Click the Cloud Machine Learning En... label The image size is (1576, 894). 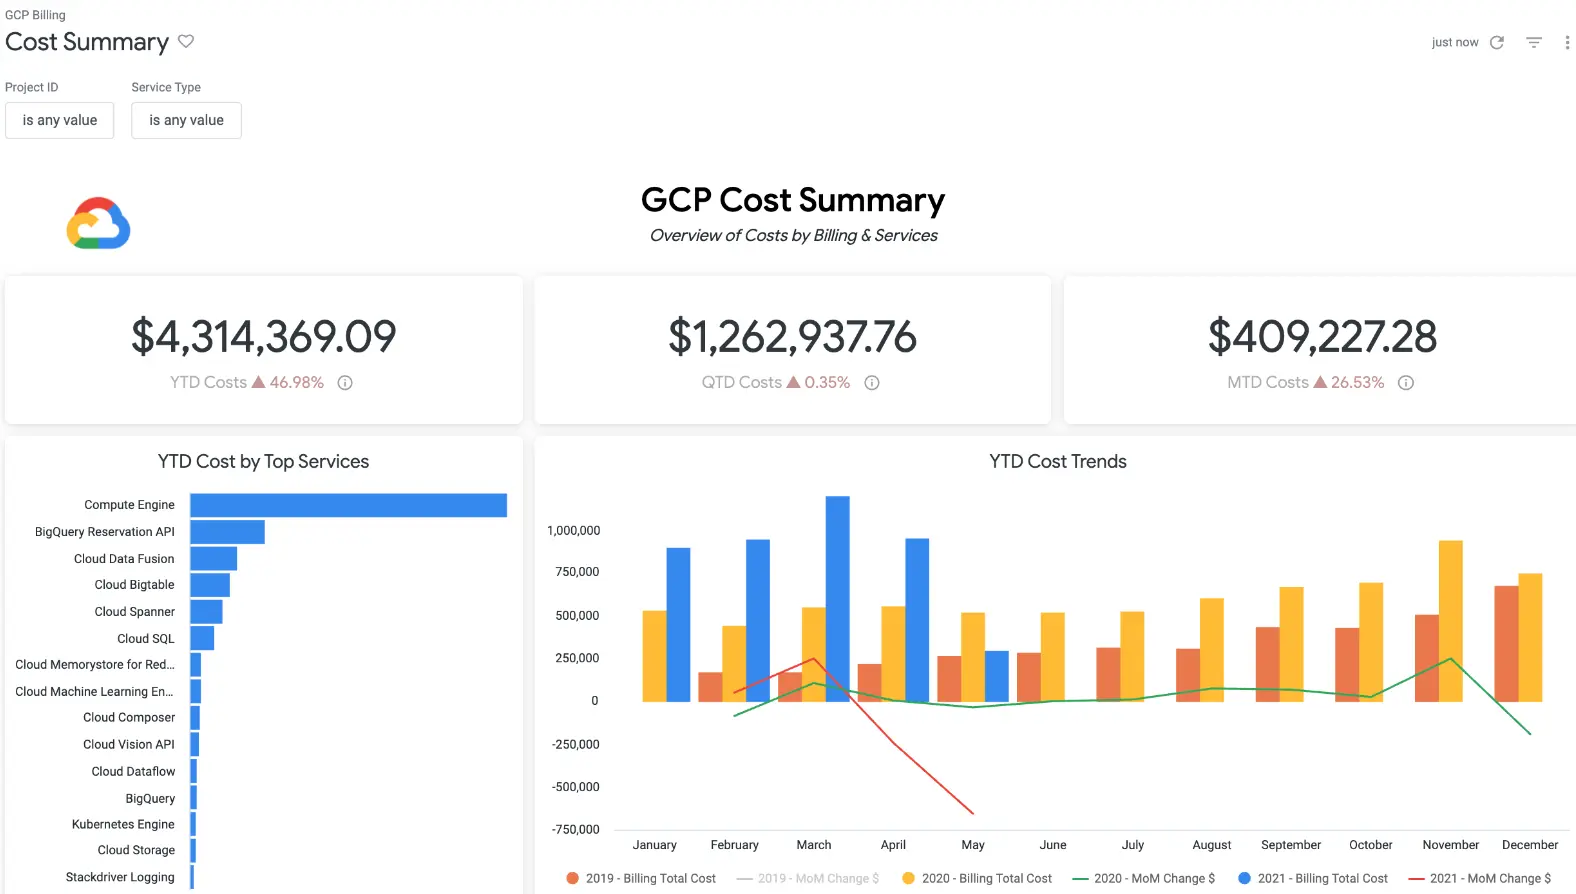[94, 691]
